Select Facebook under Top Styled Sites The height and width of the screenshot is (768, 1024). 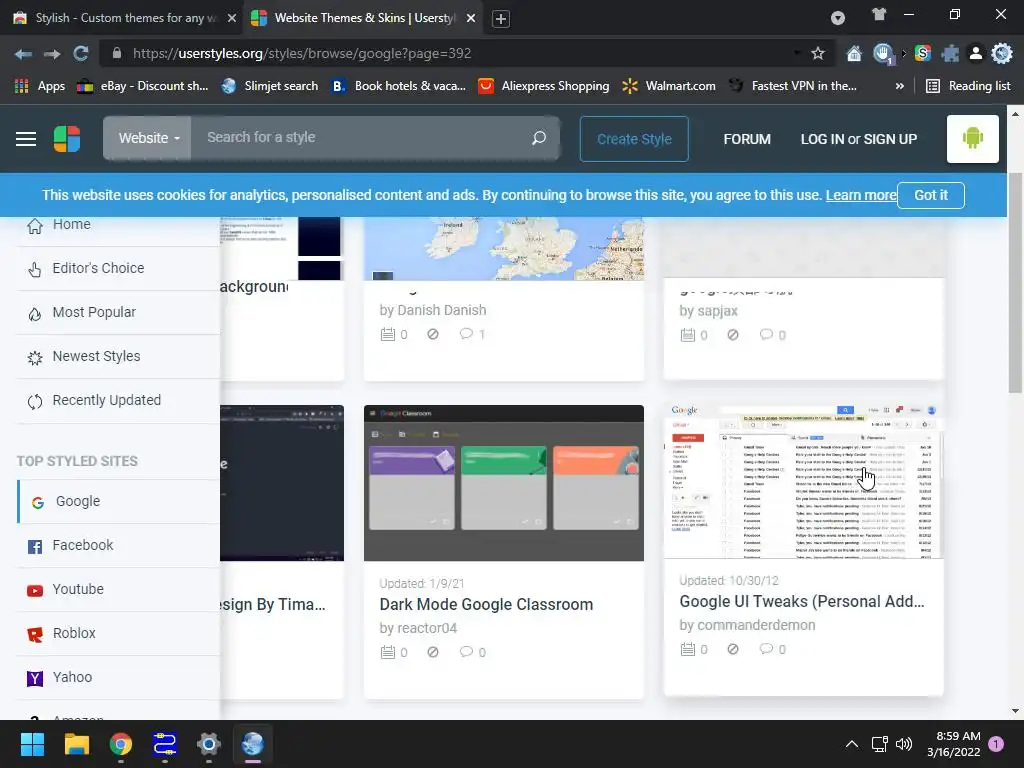pyautogui.click(x=118, y=545)
